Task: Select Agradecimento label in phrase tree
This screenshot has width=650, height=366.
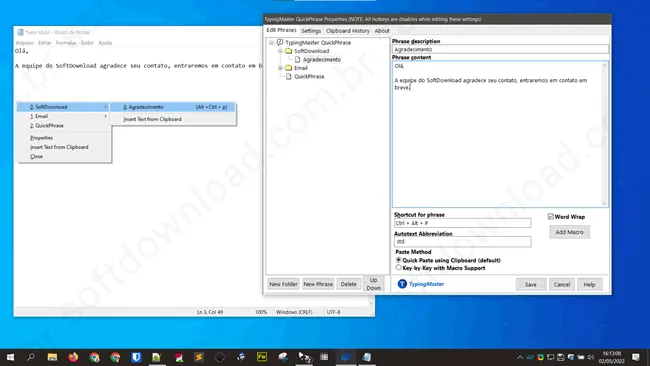Action: [x=322, y=59]
